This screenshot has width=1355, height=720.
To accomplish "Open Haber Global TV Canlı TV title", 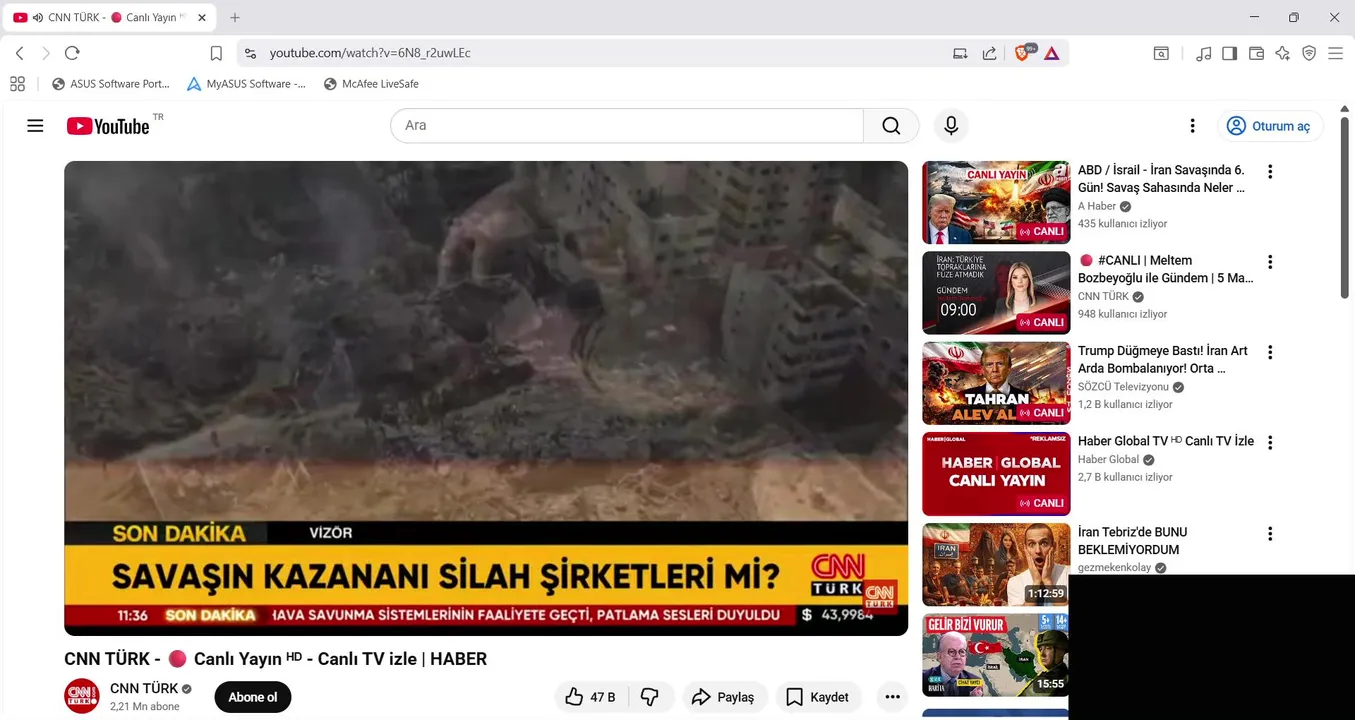I will pyautogui.click(x=1166, y=441).
